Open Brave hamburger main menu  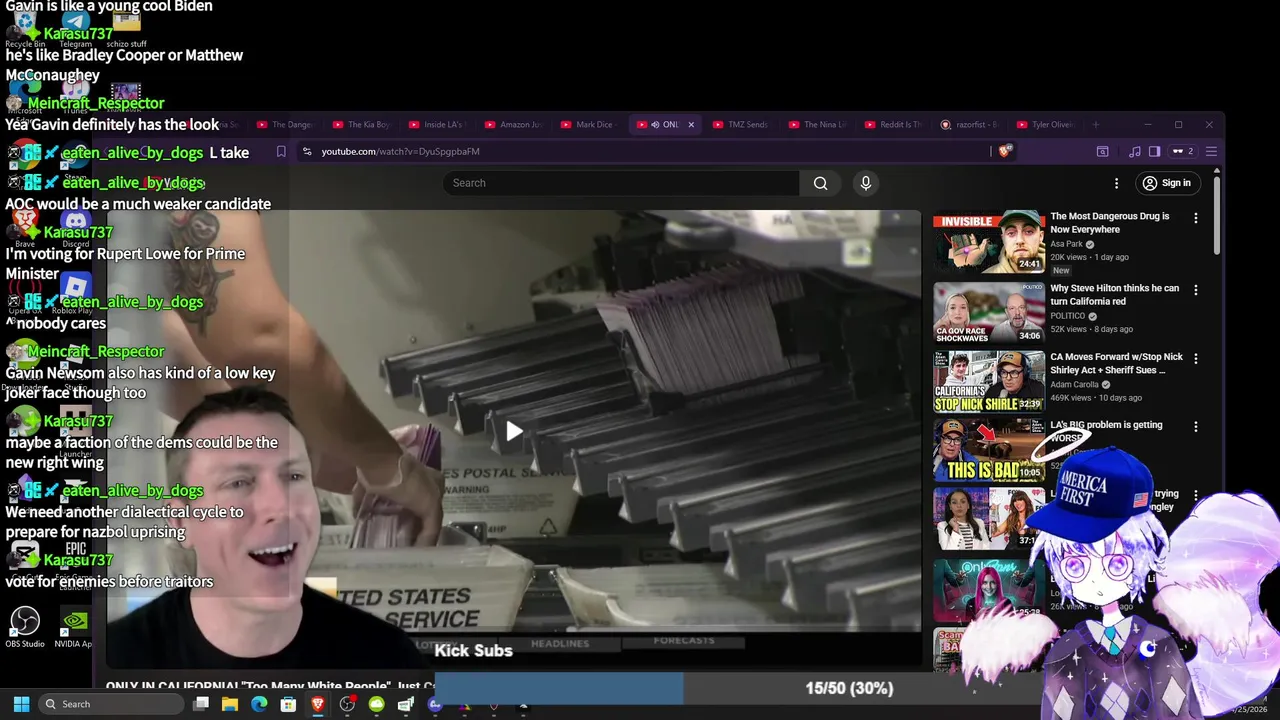pos(1211,151)
